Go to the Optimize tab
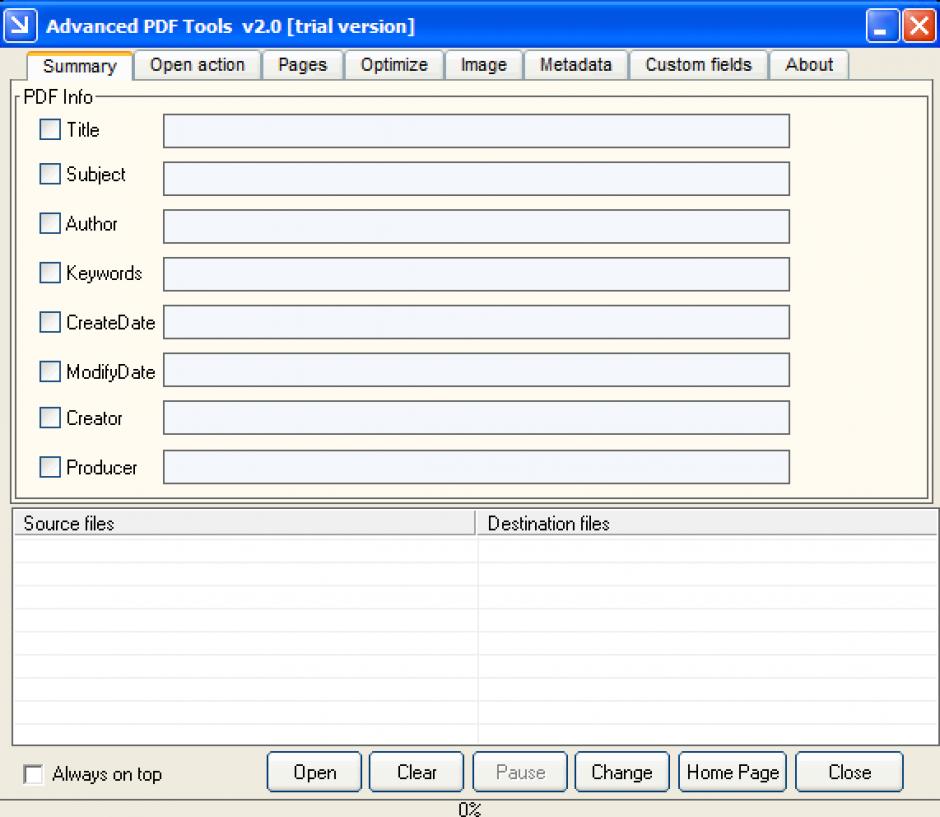 (x=394, y=65)
